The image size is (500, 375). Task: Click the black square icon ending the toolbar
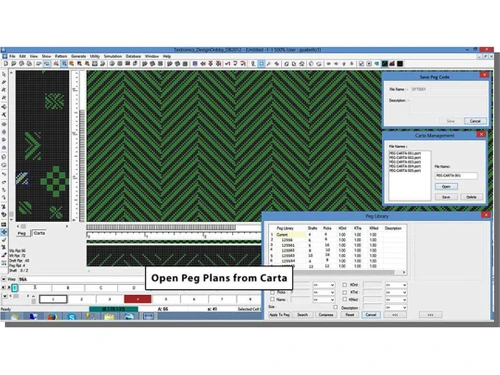(400, 64)
